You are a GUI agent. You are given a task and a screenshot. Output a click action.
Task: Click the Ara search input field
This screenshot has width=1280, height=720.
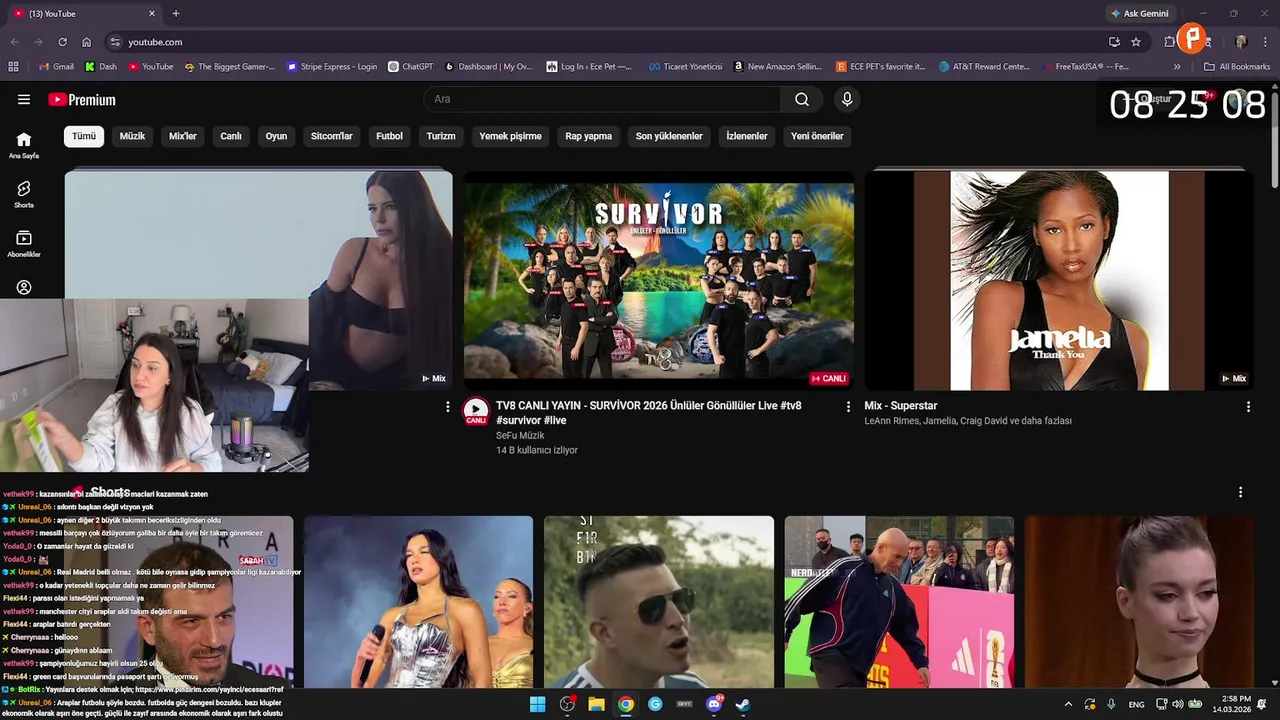[x=602, y=99]
